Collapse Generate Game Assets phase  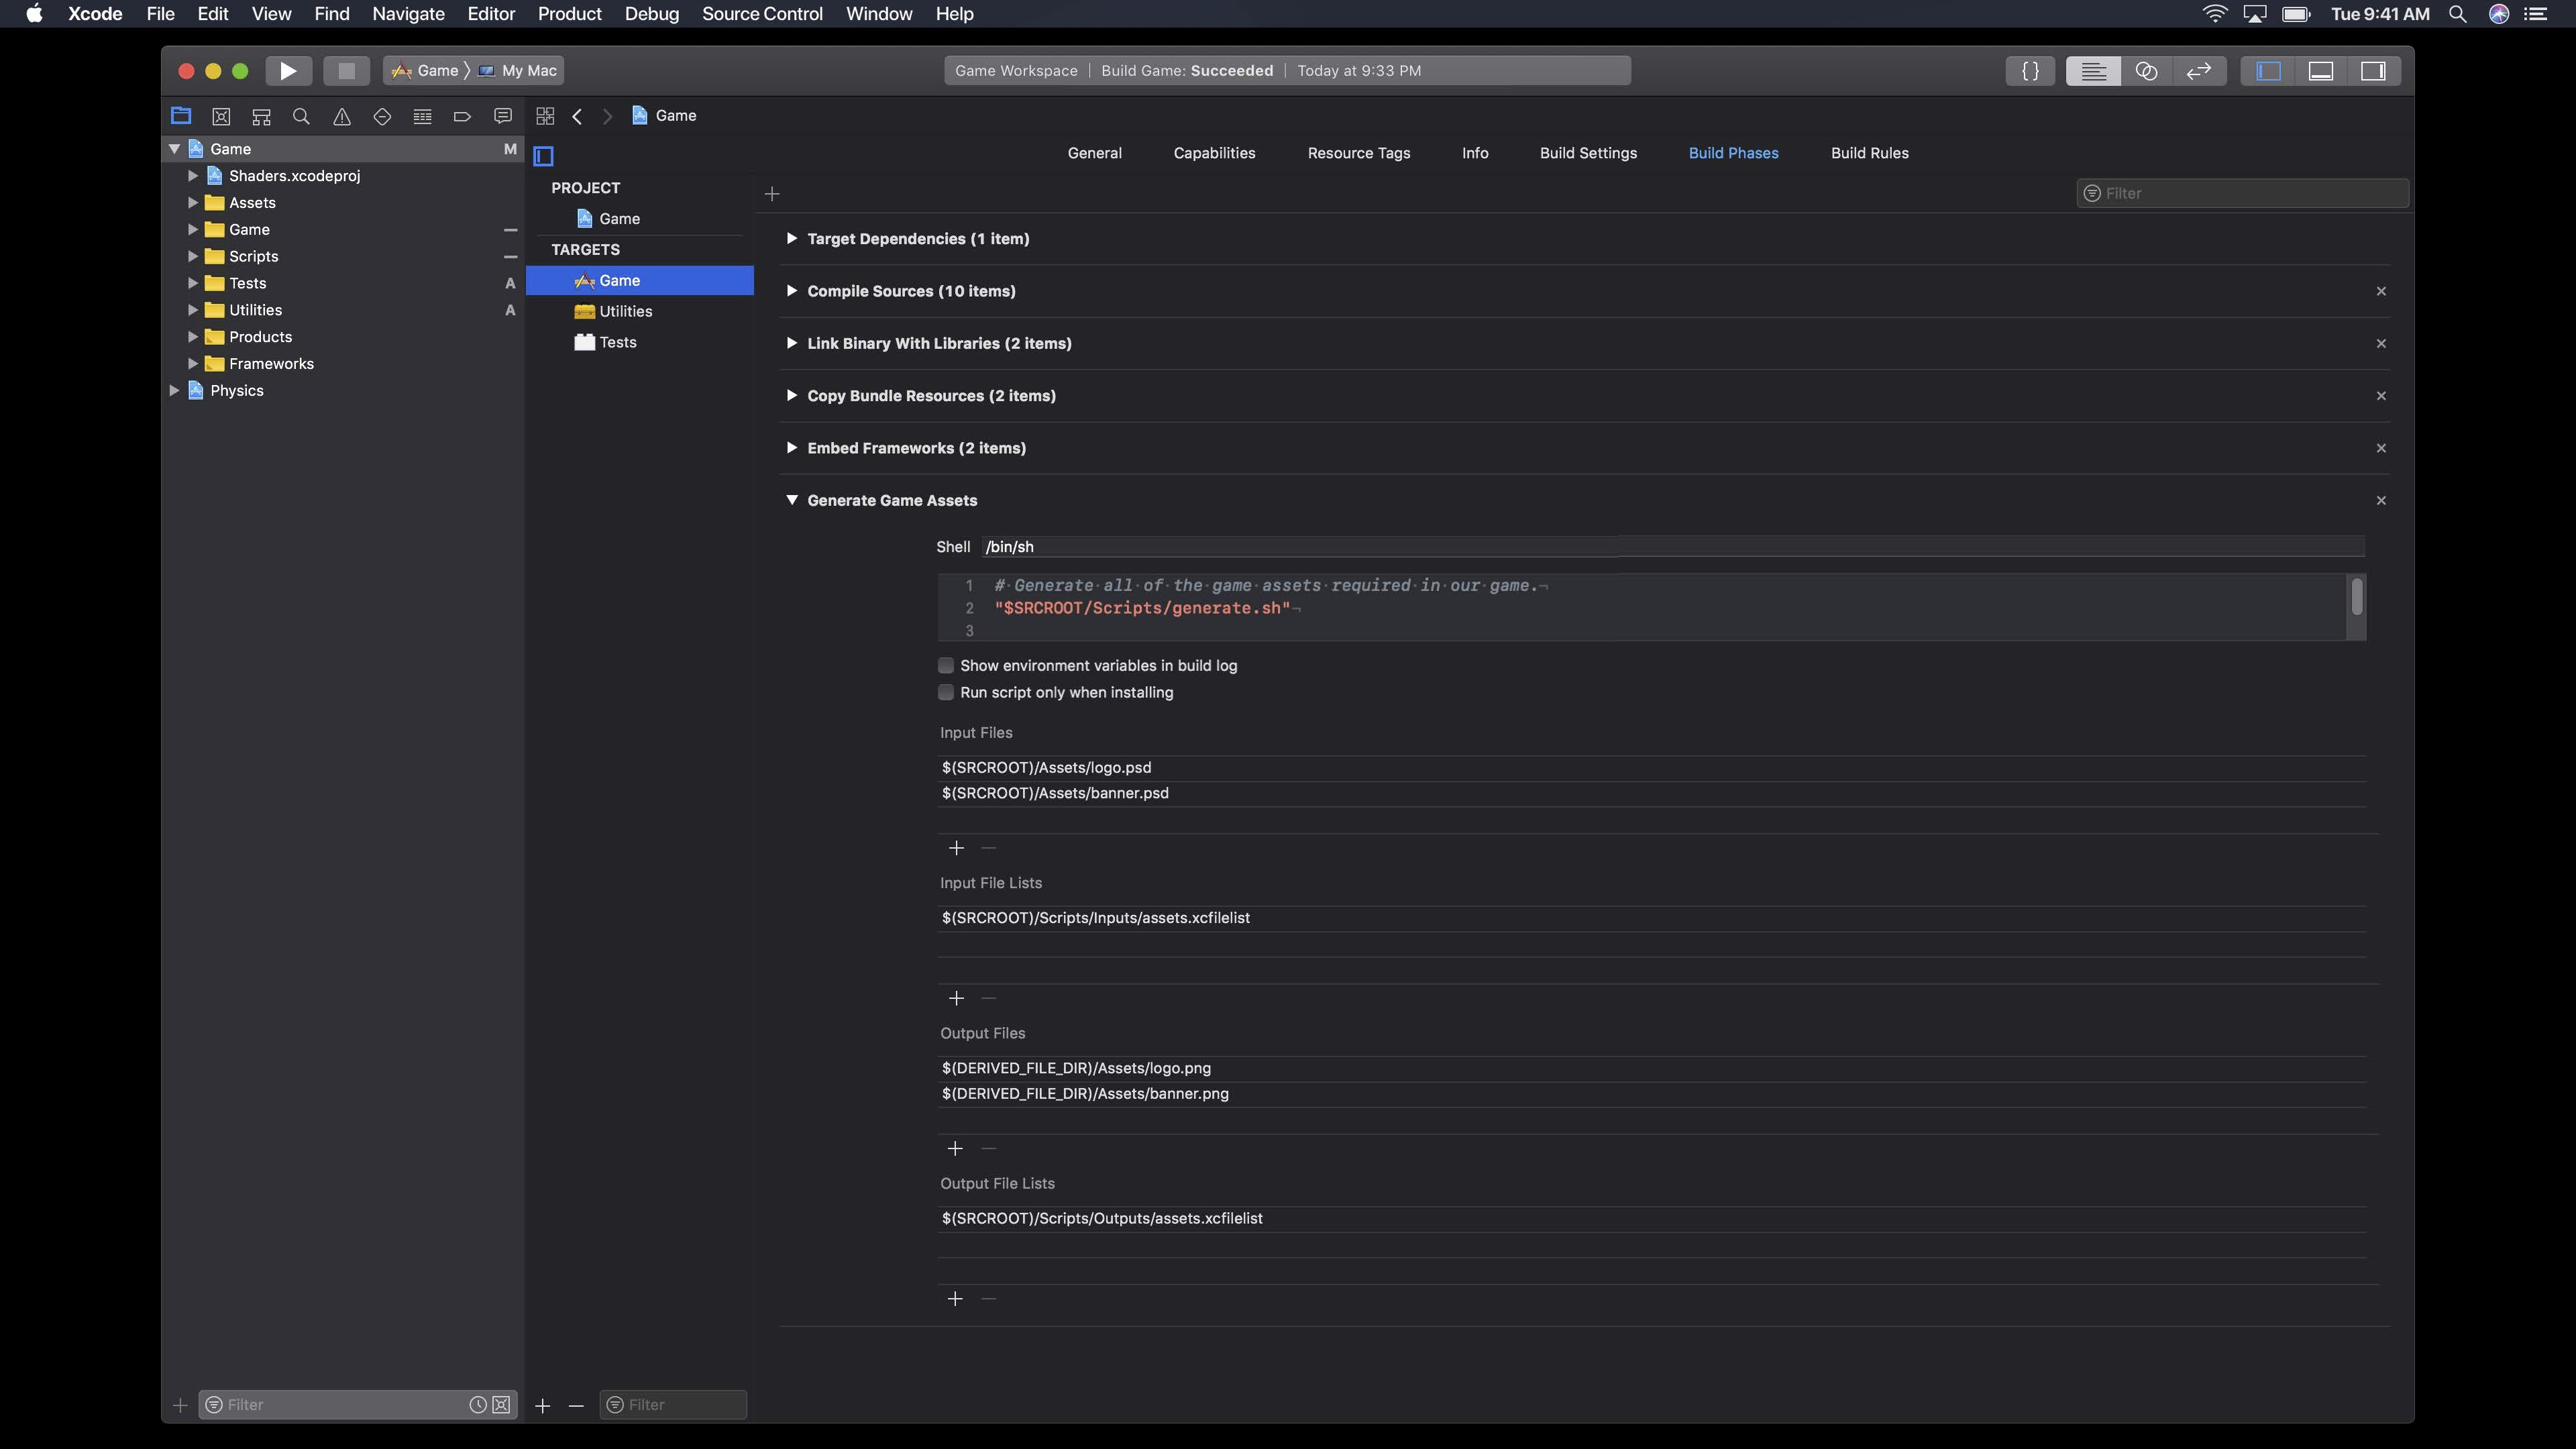[x=792, y=500]
